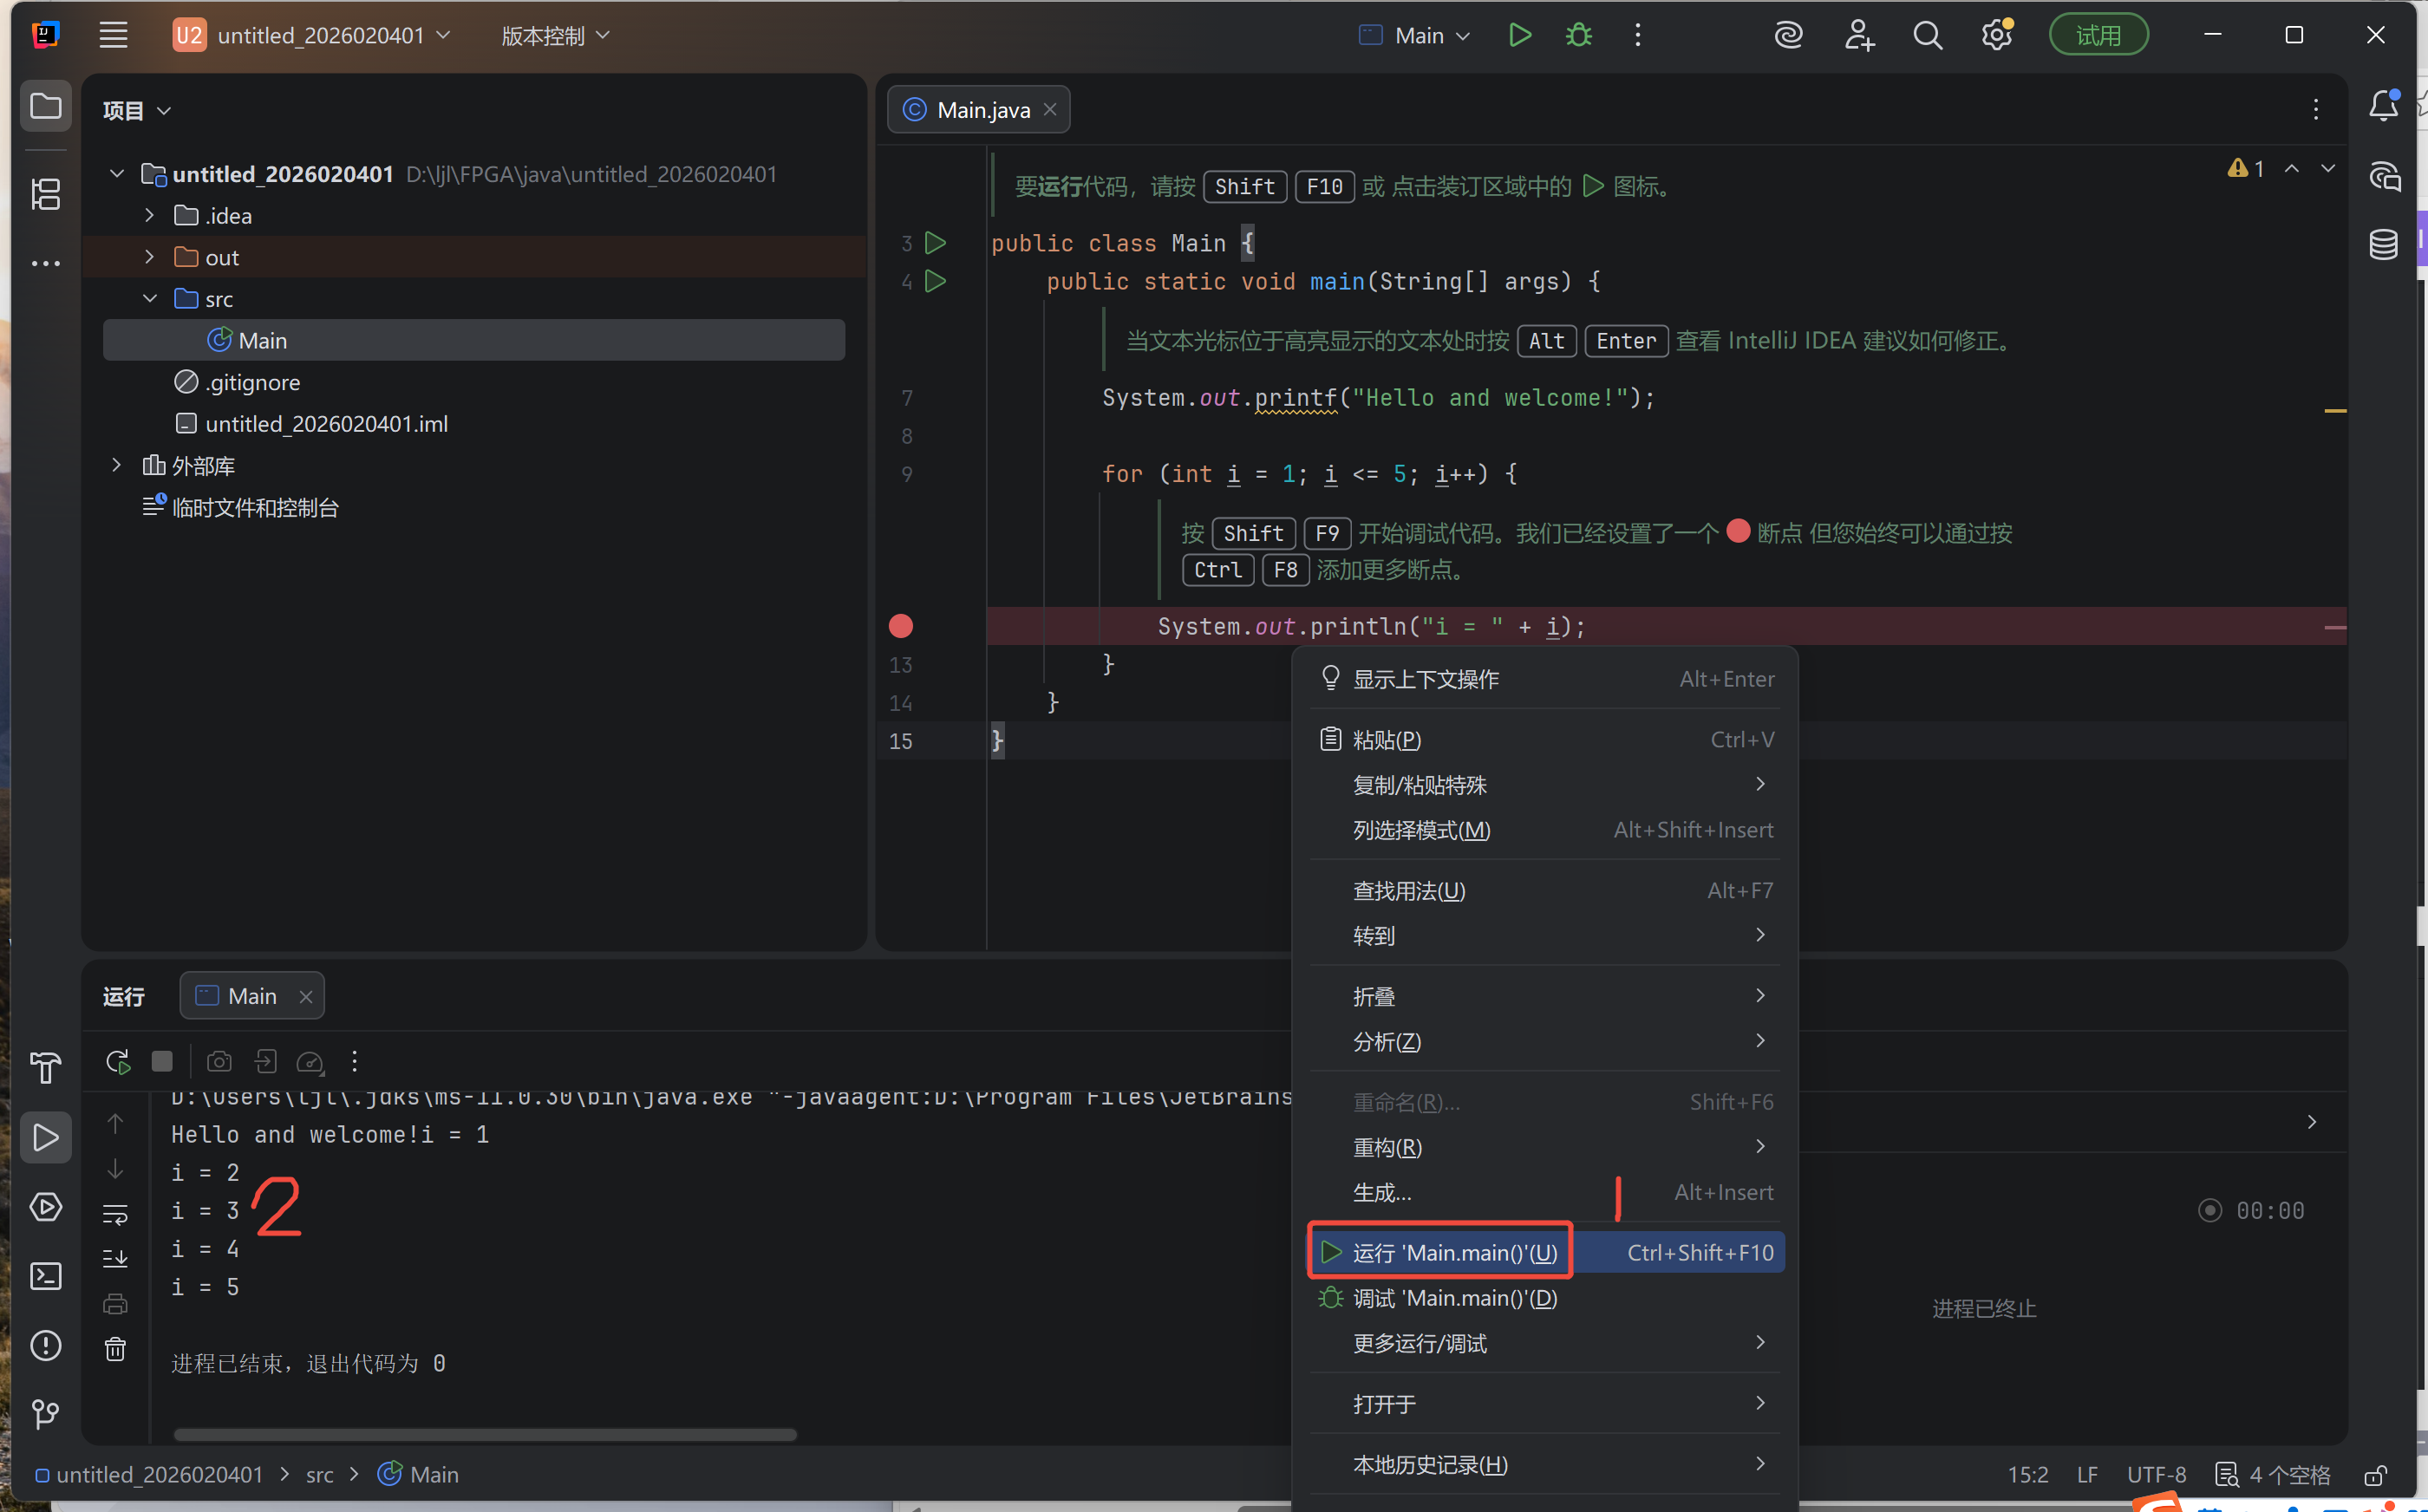Toggle the red breakpoint on println line
2428x1512 pixels.
click(900, 626)
